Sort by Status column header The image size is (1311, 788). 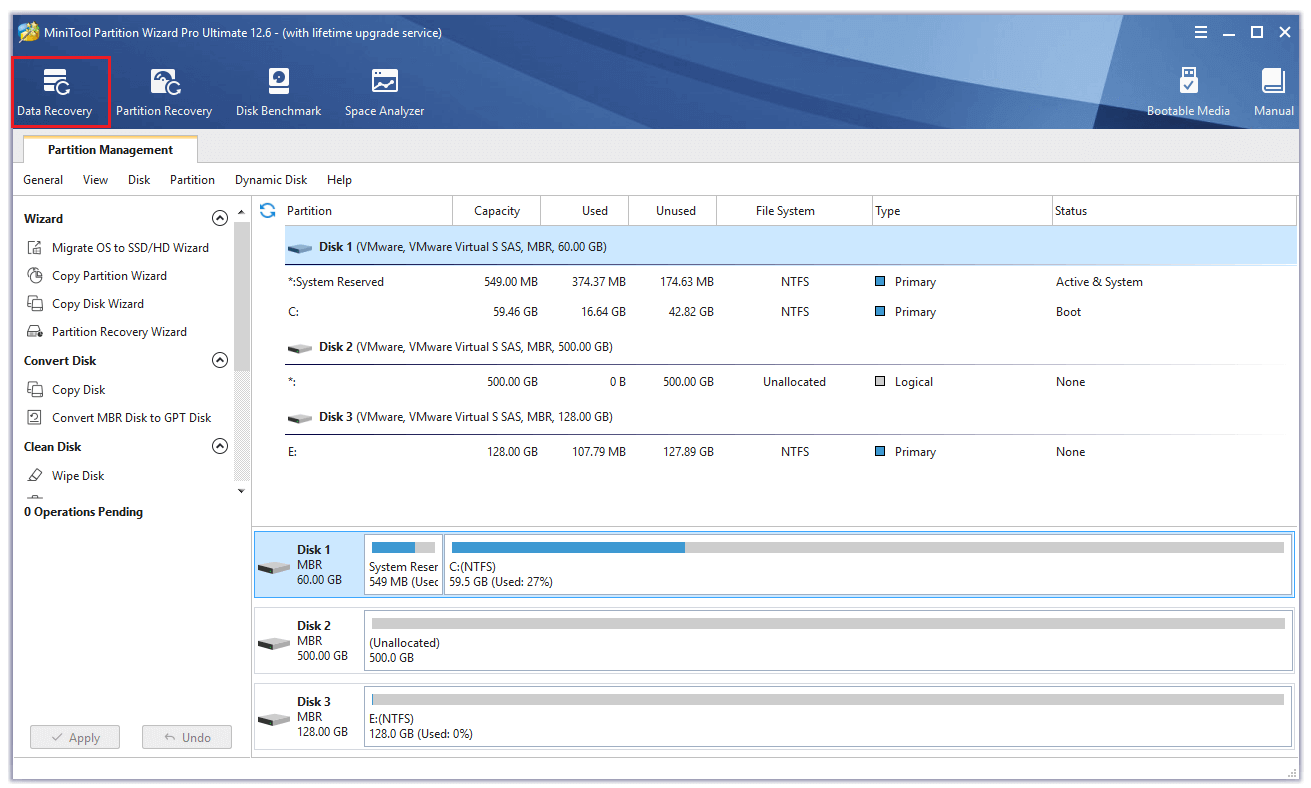1174,211
